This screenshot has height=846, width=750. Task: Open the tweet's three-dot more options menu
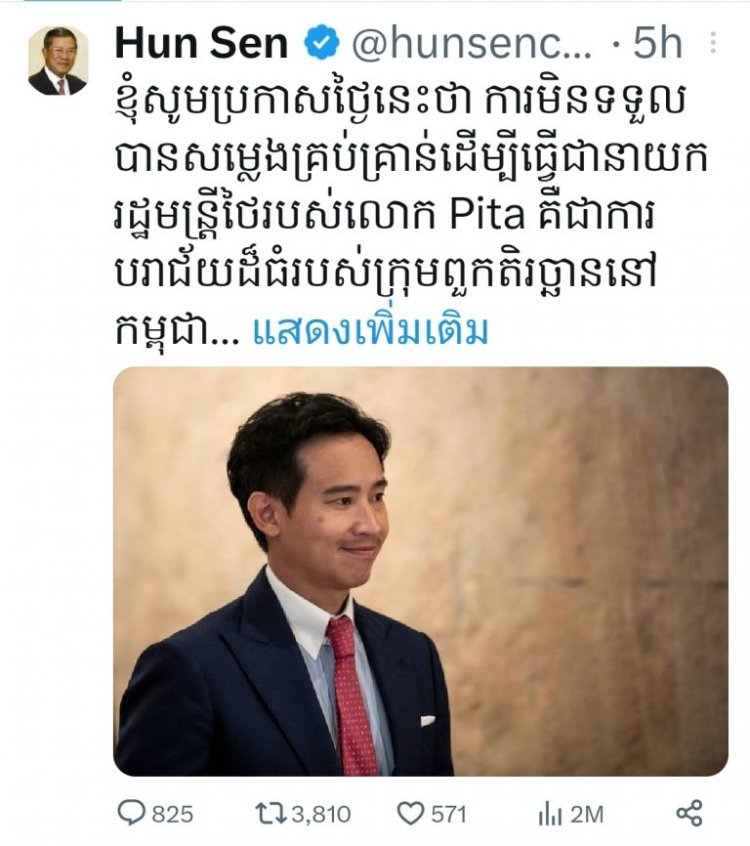click(713, 43)
